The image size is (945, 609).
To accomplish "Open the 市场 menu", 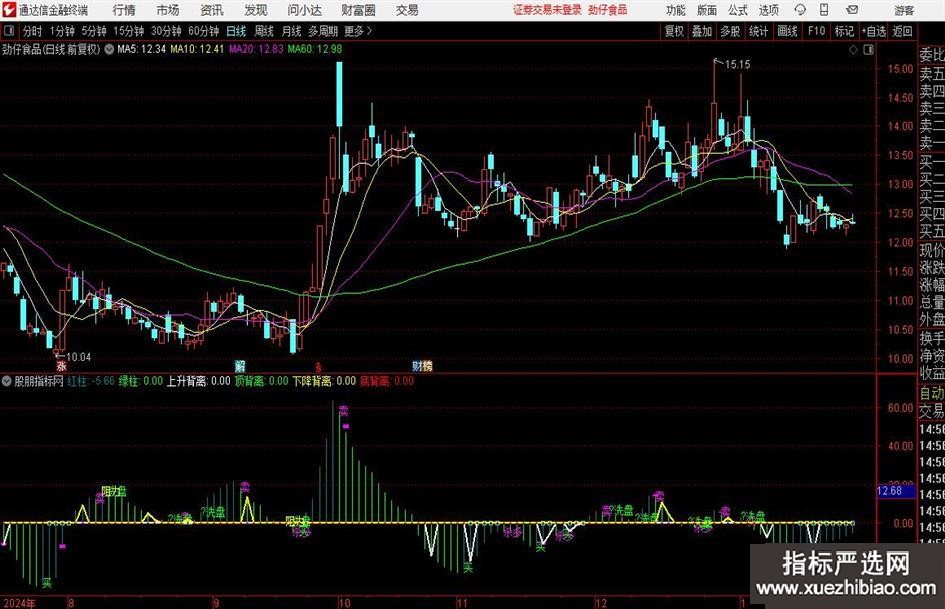I will pyautogui.click(x=168, y=10).
